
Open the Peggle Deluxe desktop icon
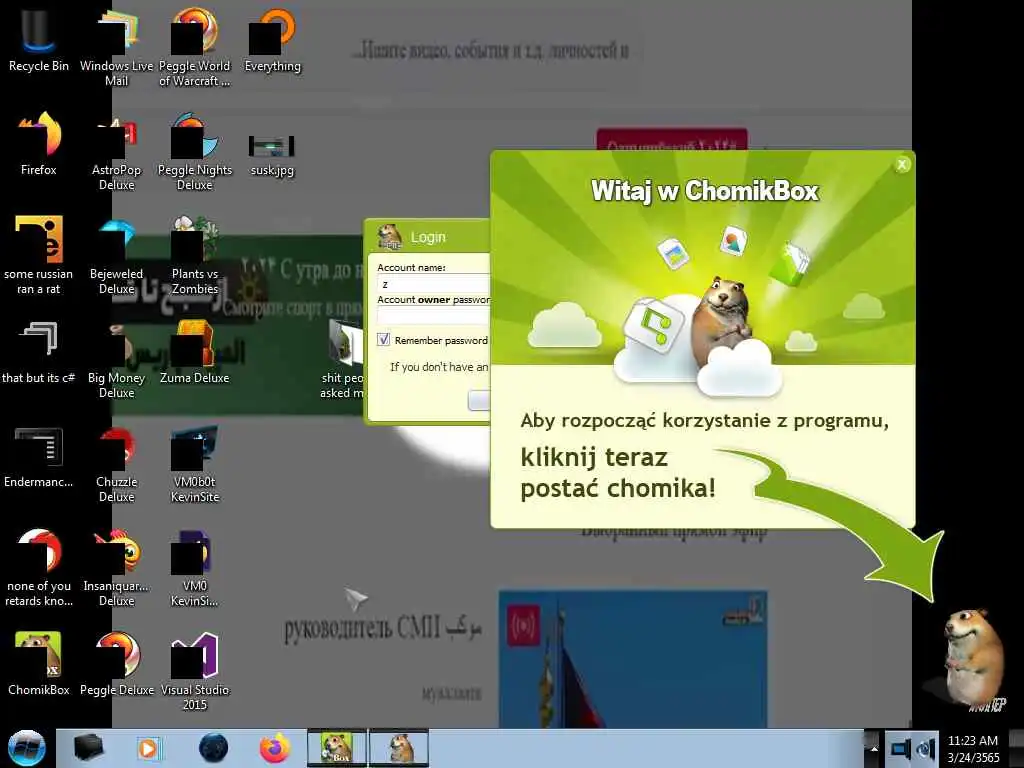pyautogui.click(x=116, y=664)
